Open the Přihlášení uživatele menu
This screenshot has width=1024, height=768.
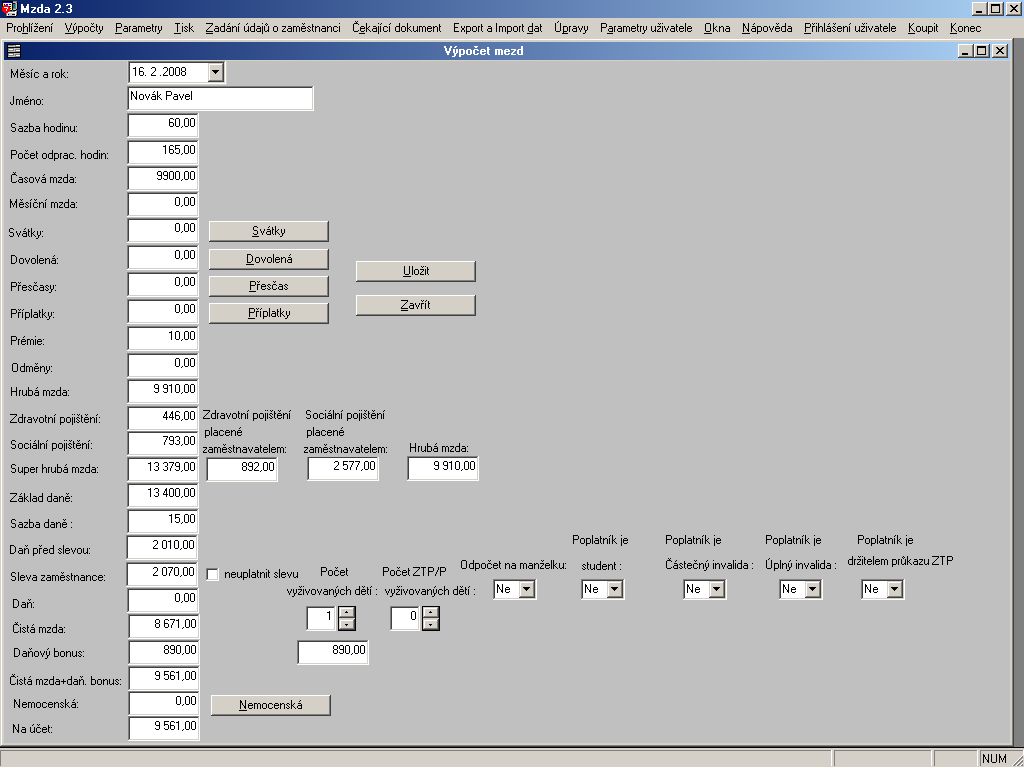click(850, 28)
